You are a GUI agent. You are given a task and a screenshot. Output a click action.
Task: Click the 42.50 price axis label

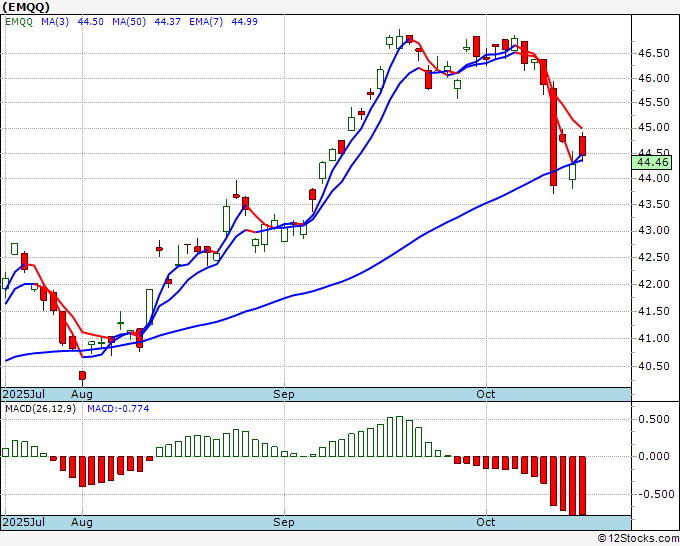[x=654, y=258]
